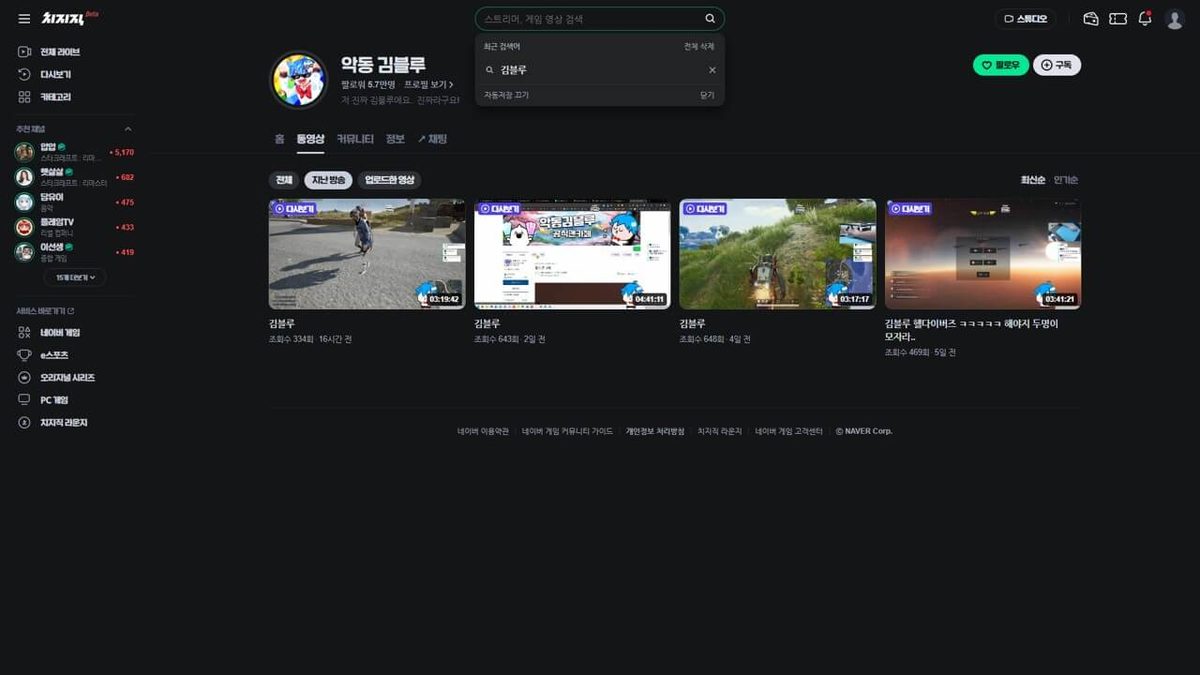Subscribe with the 구독 button

click(x=1057, y=65)
